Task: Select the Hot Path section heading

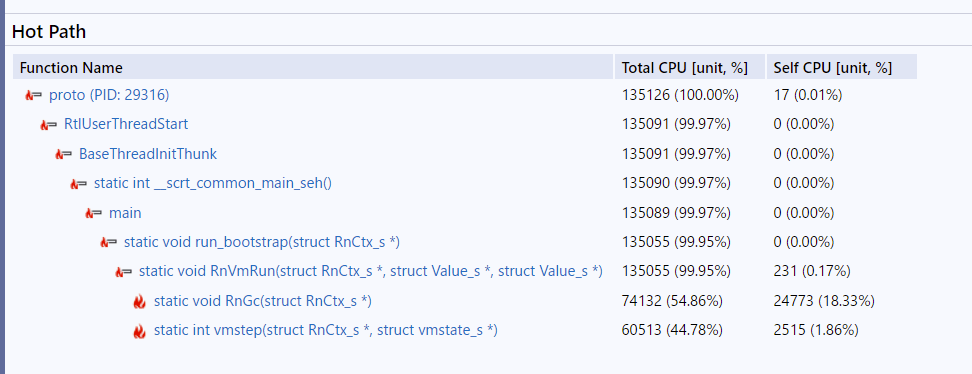Action: (49, 32)
